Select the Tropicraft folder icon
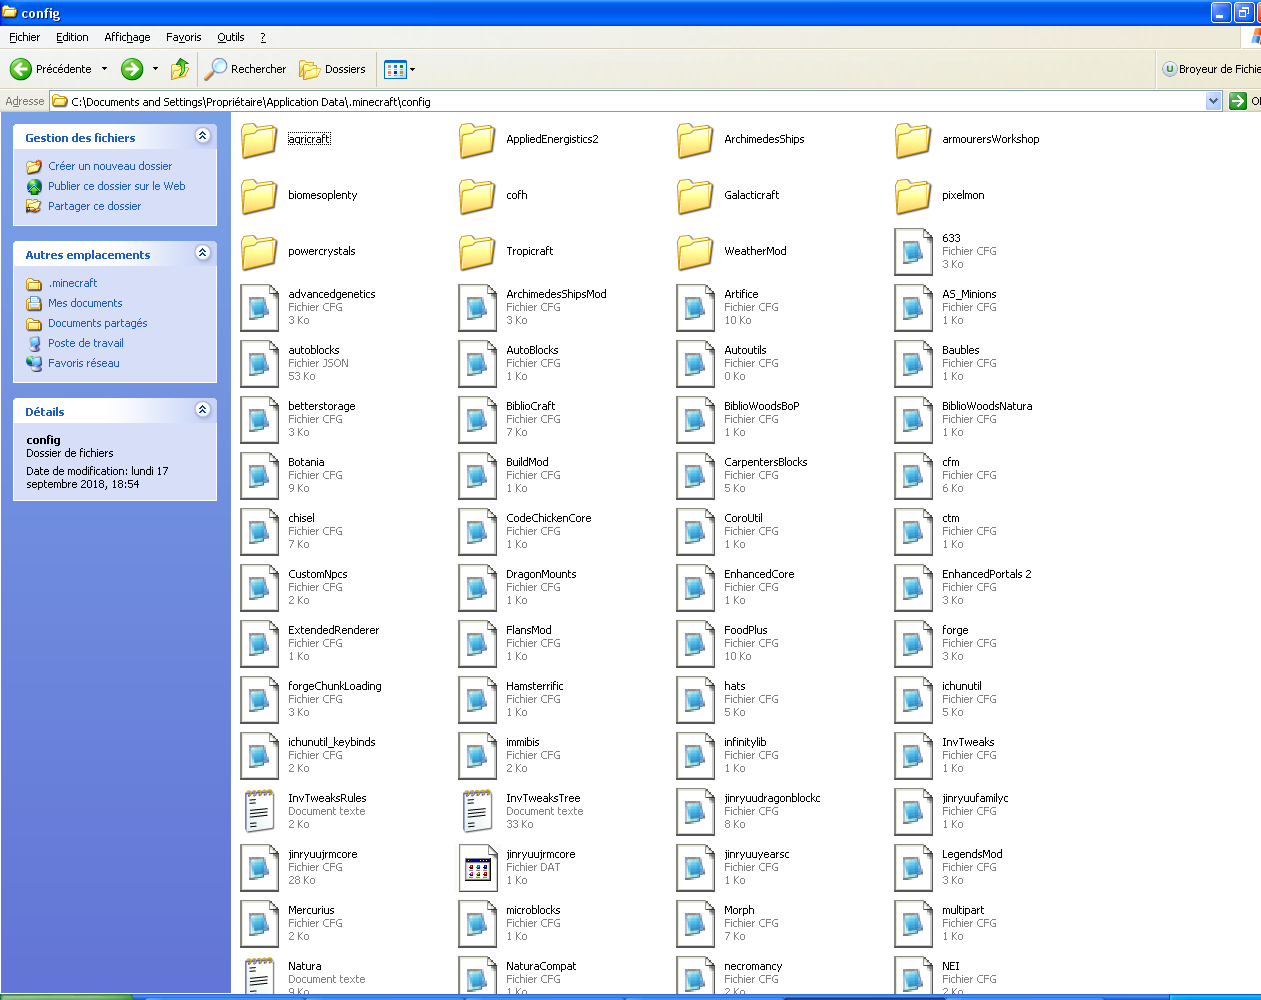Image resolution: width=1261 pixels, height=1000 pixels. [477, 252]
